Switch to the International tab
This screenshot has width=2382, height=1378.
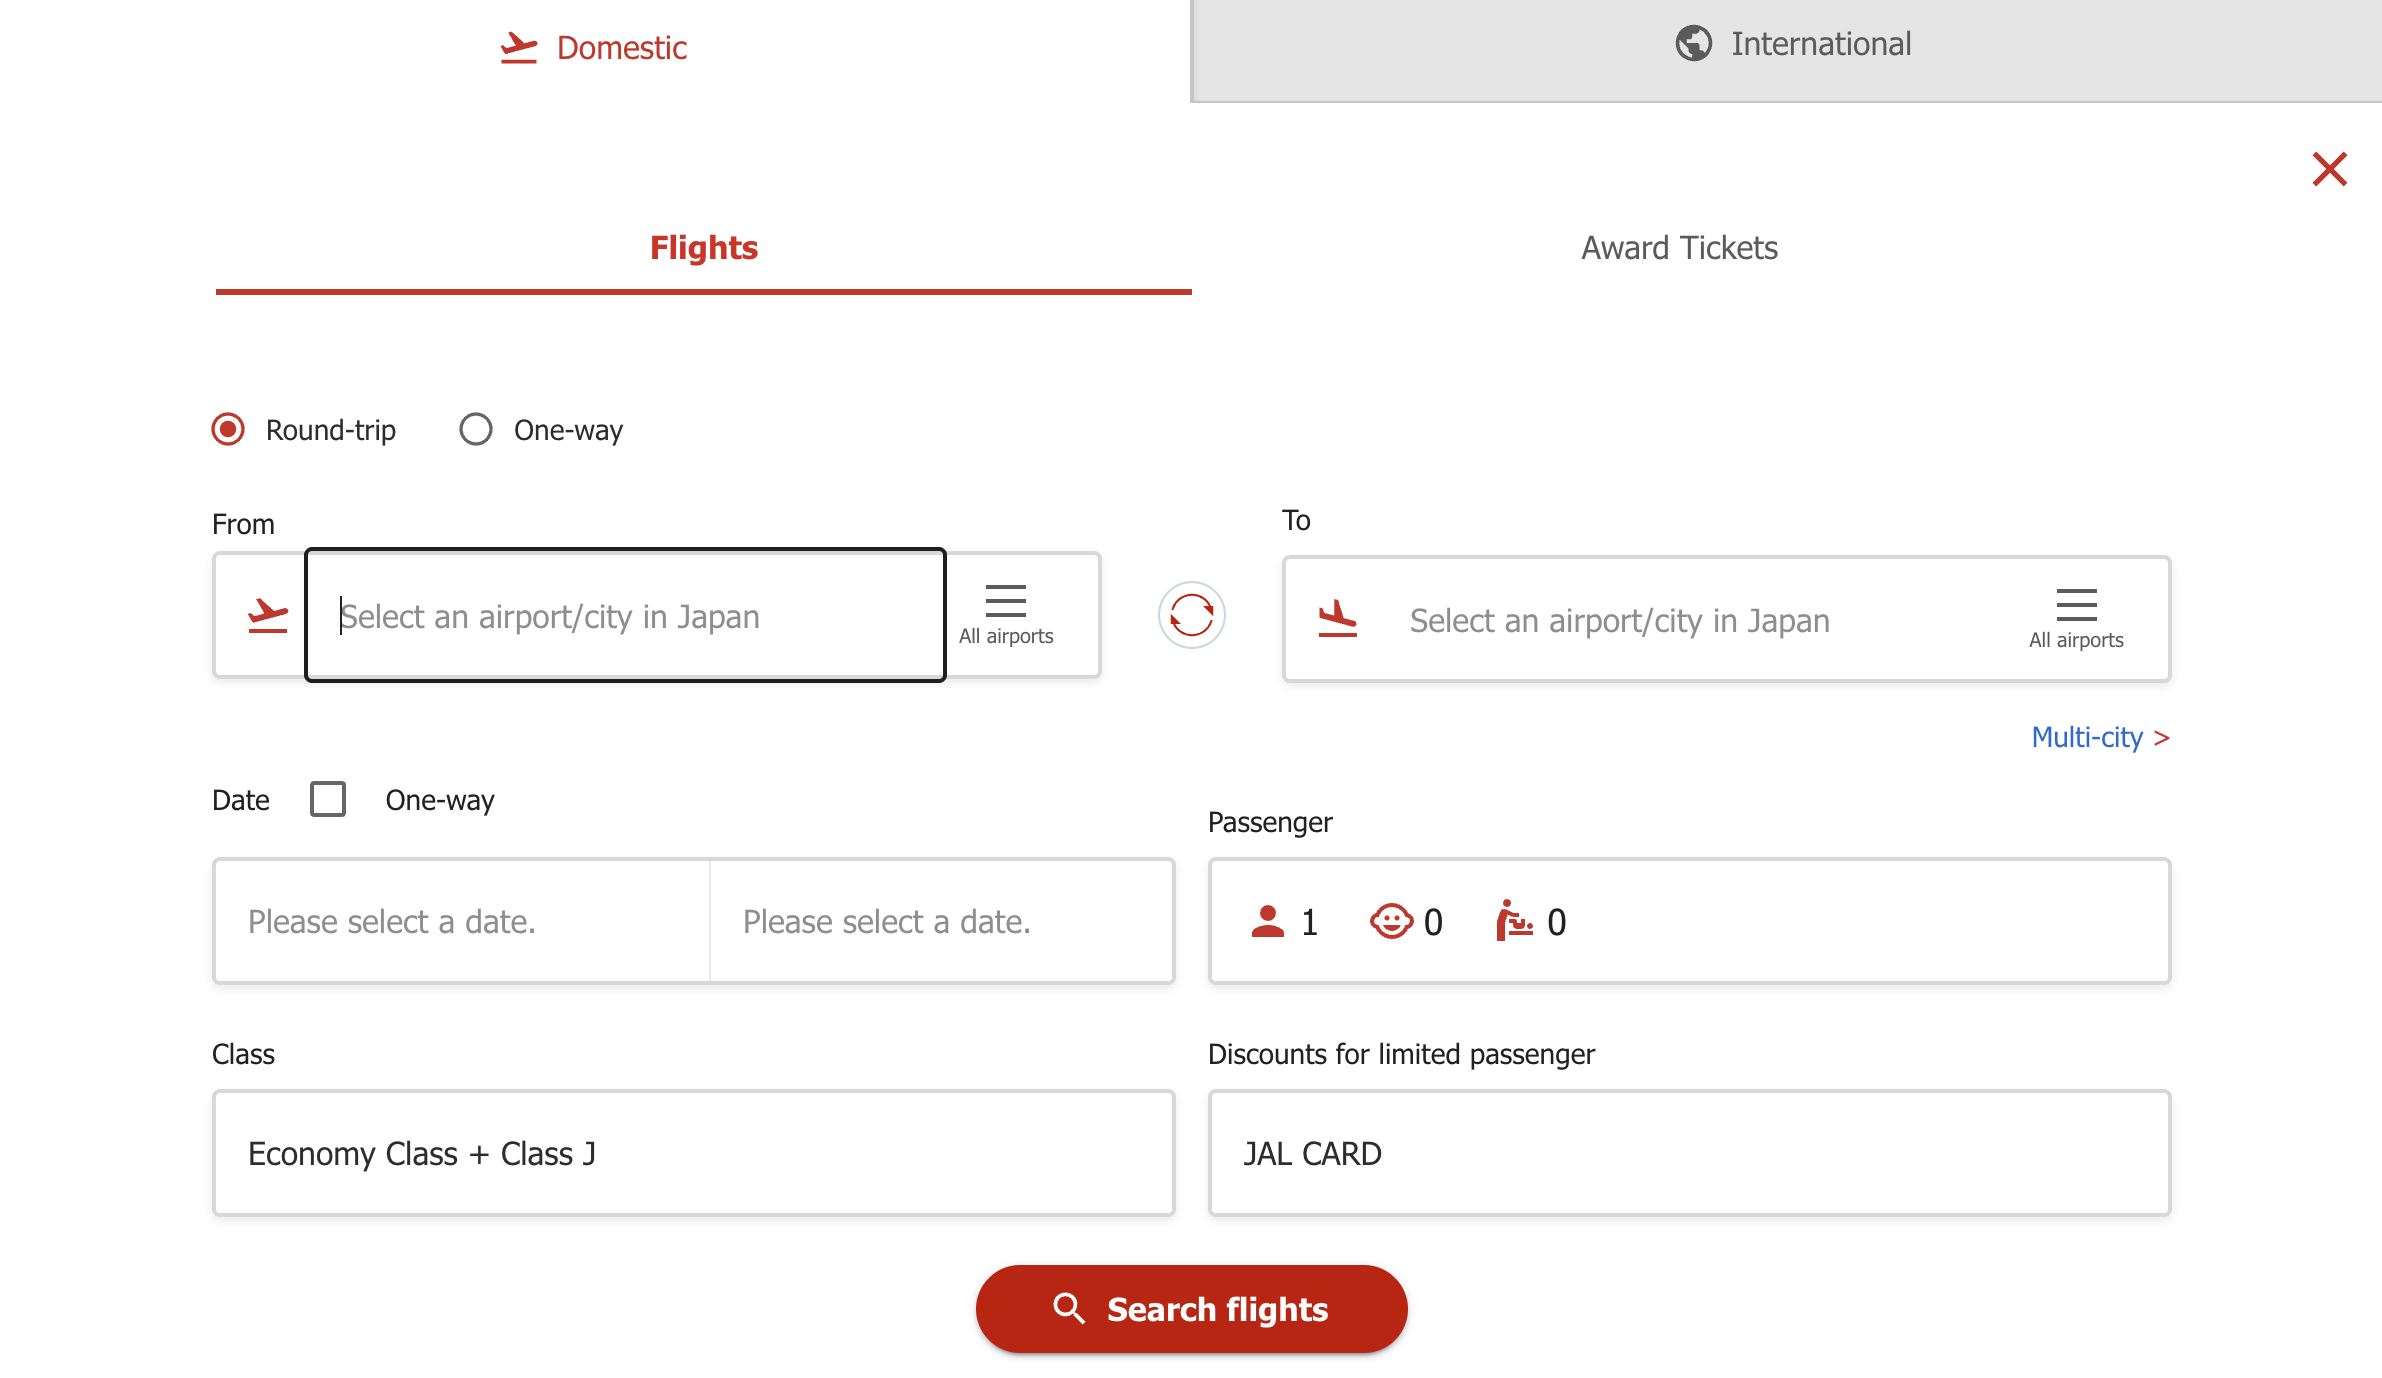click(x=1790, y=45)
